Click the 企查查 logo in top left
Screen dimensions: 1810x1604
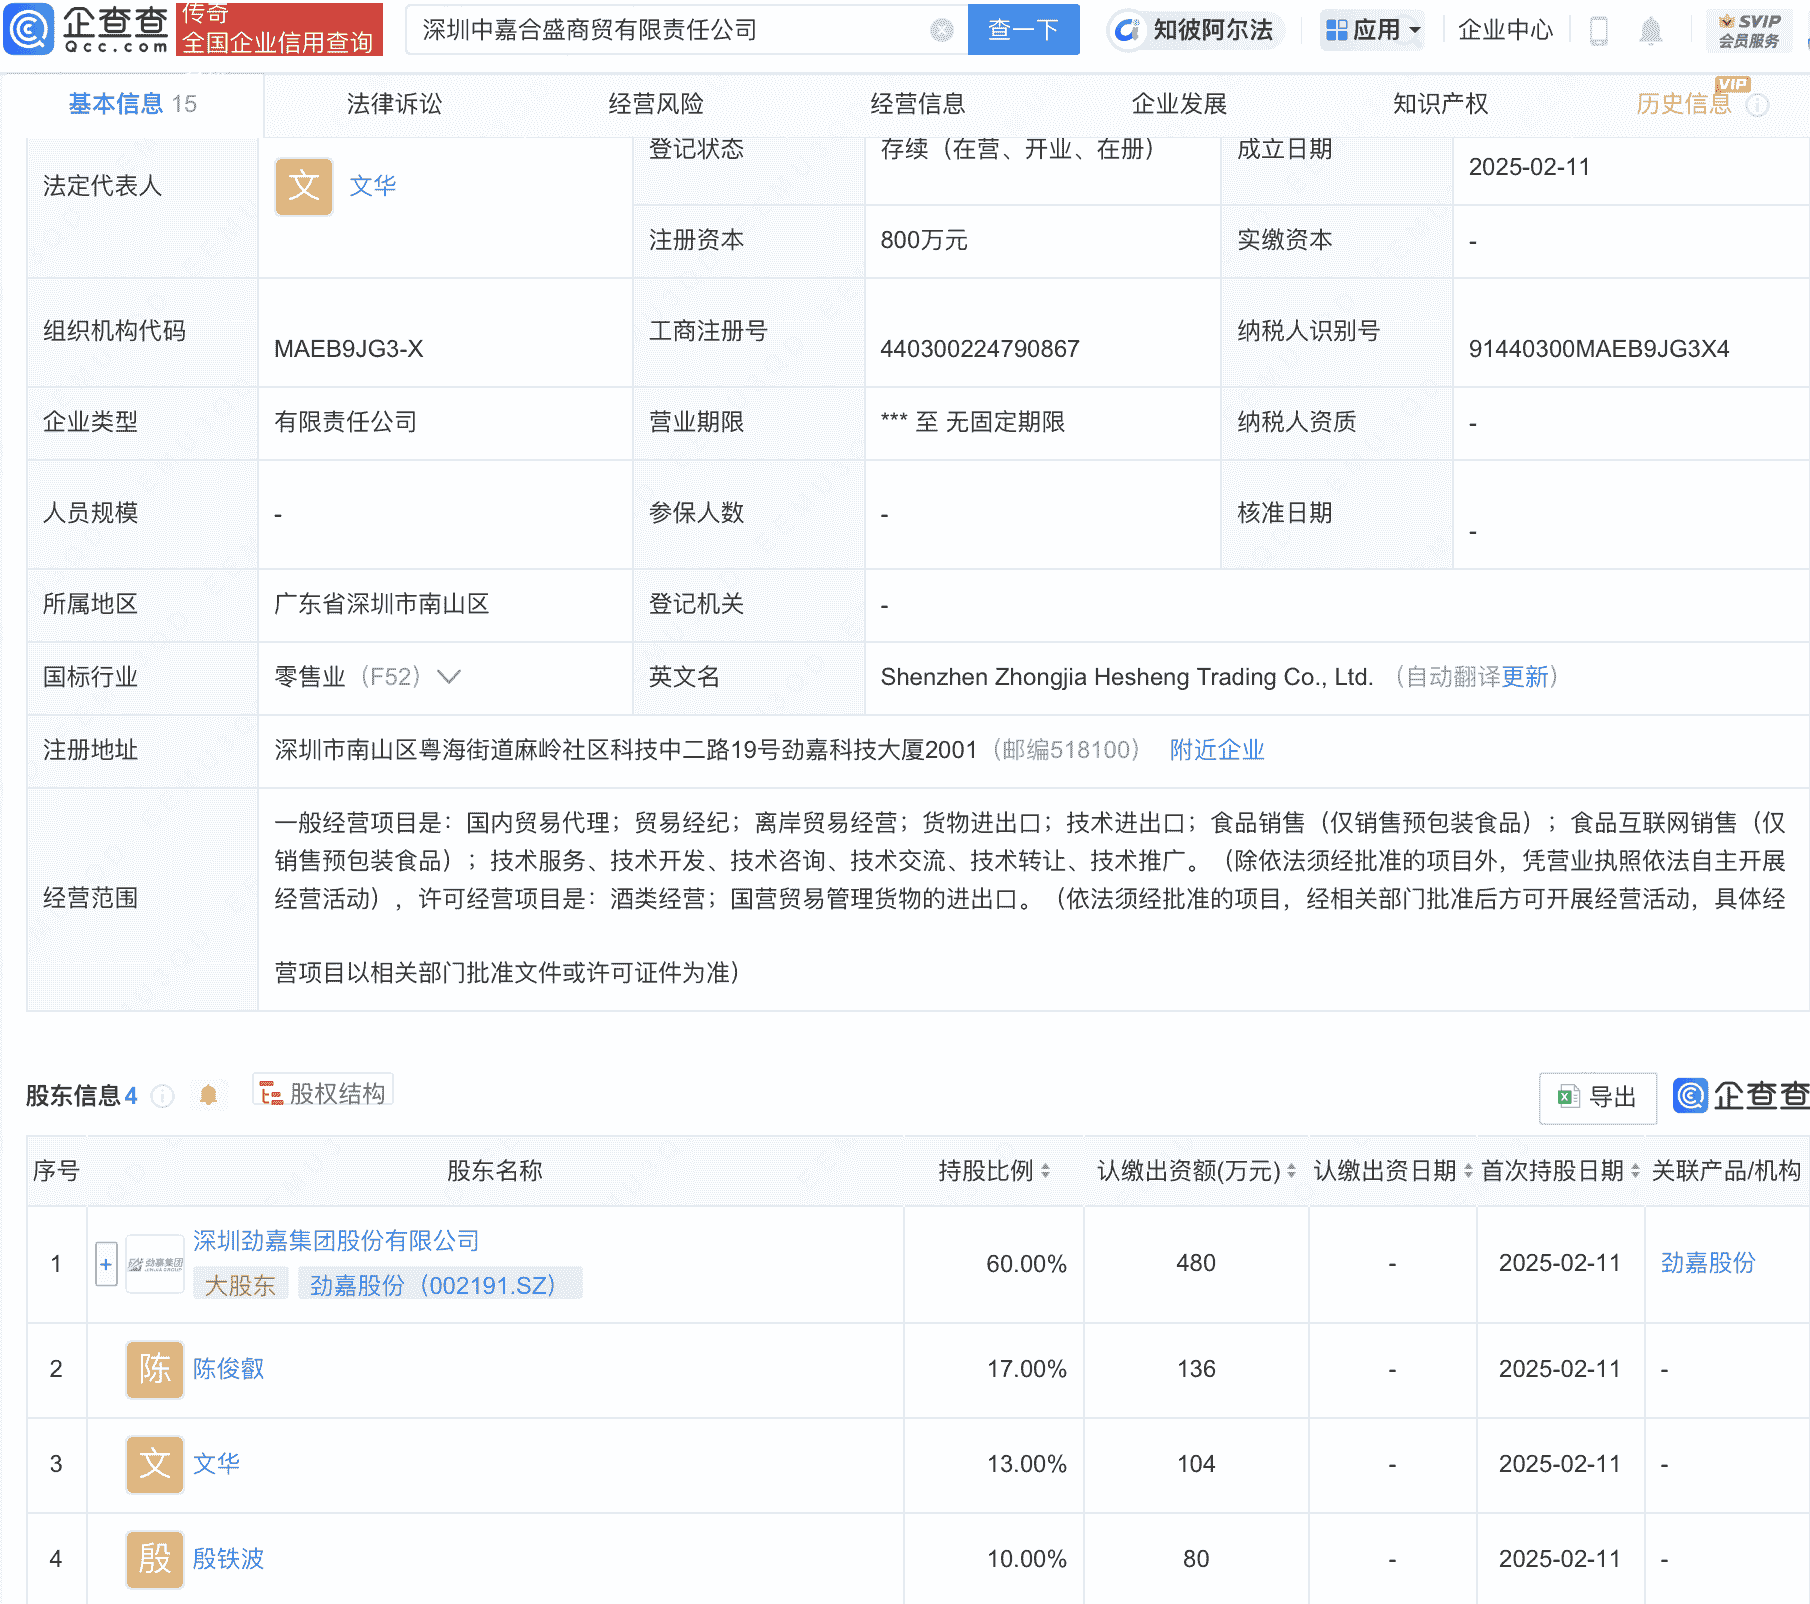click(85, 29)
